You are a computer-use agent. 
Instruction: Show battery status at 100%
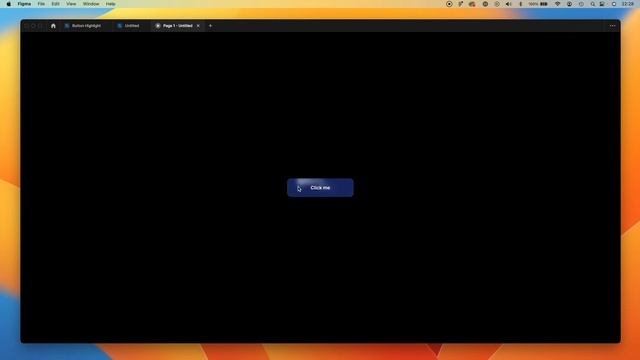click(538, 4)
